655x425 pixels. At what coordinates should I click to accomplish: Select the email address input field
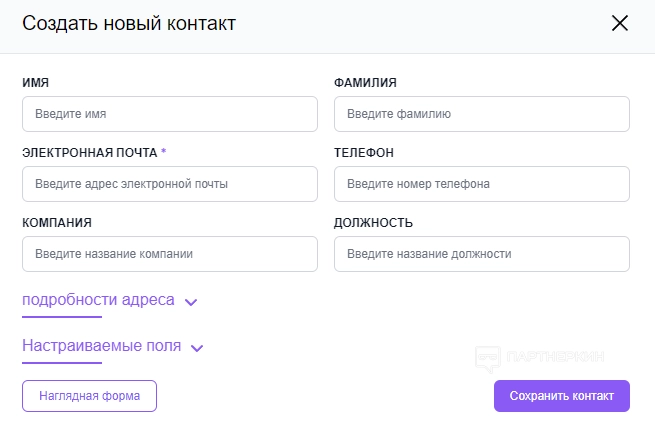point(170,184)
